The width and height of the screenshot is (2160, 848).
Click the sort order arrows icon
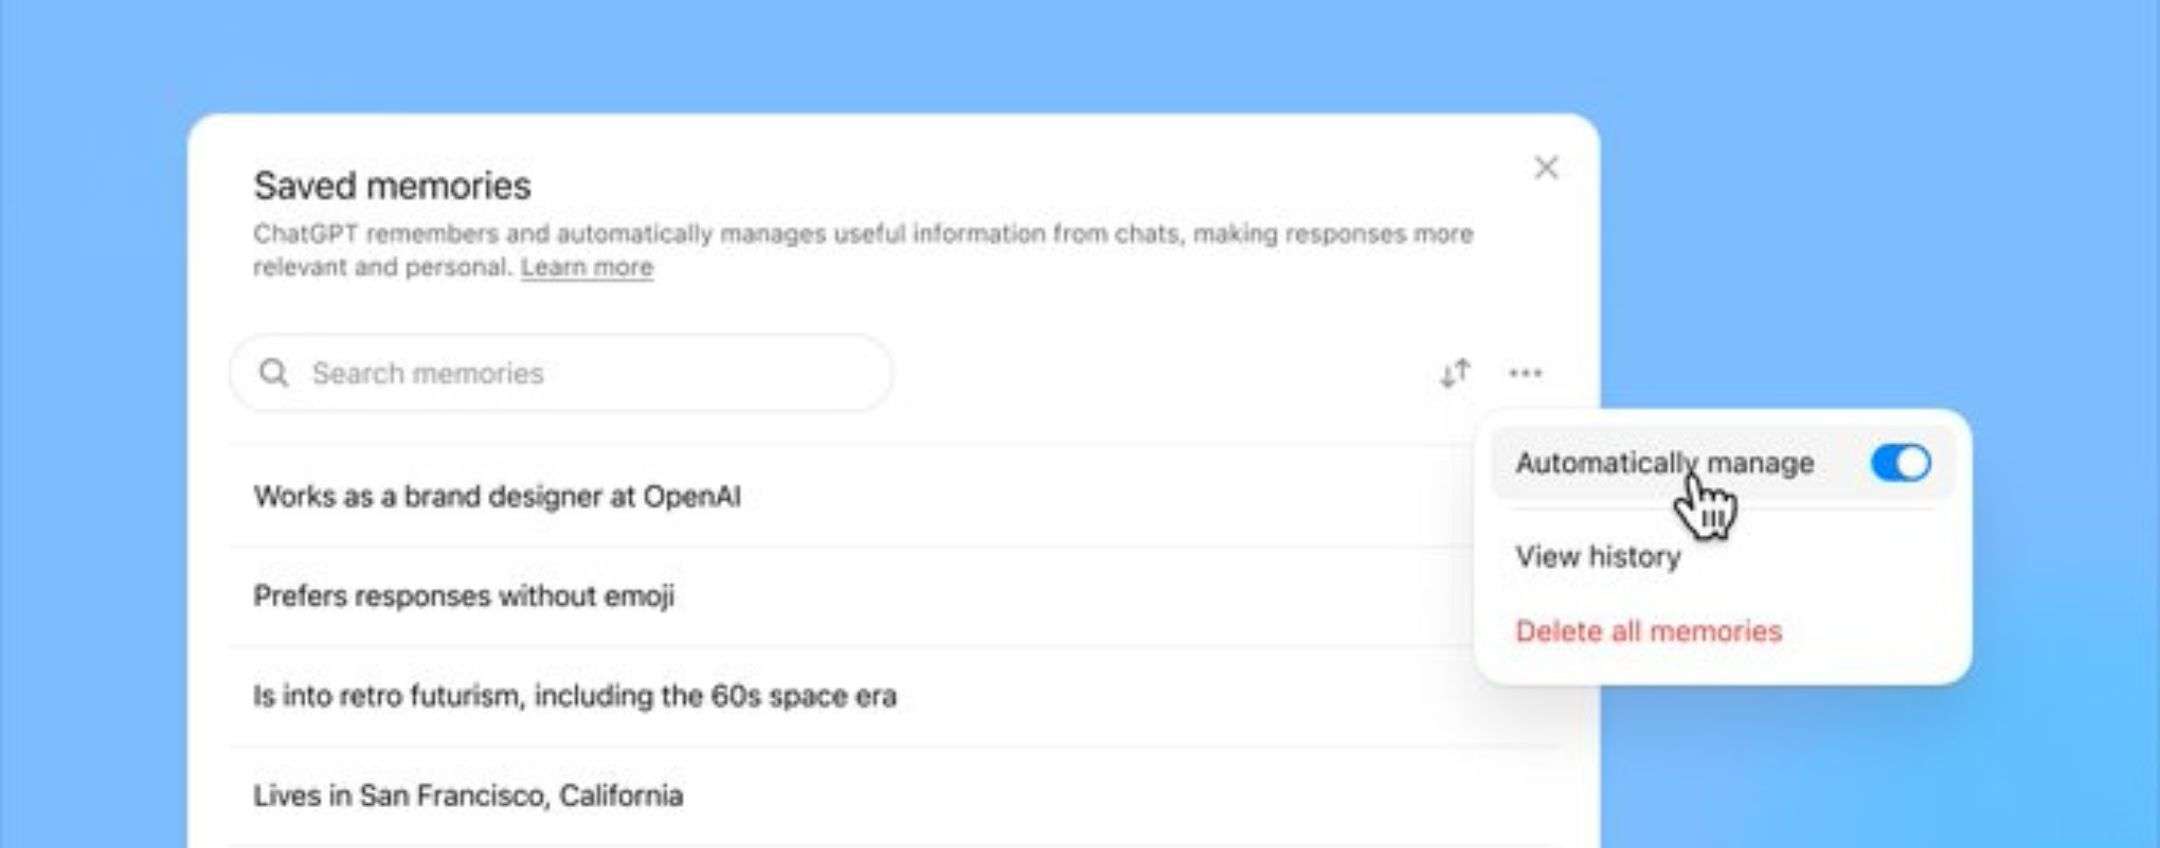click(x=1455, y=373)
